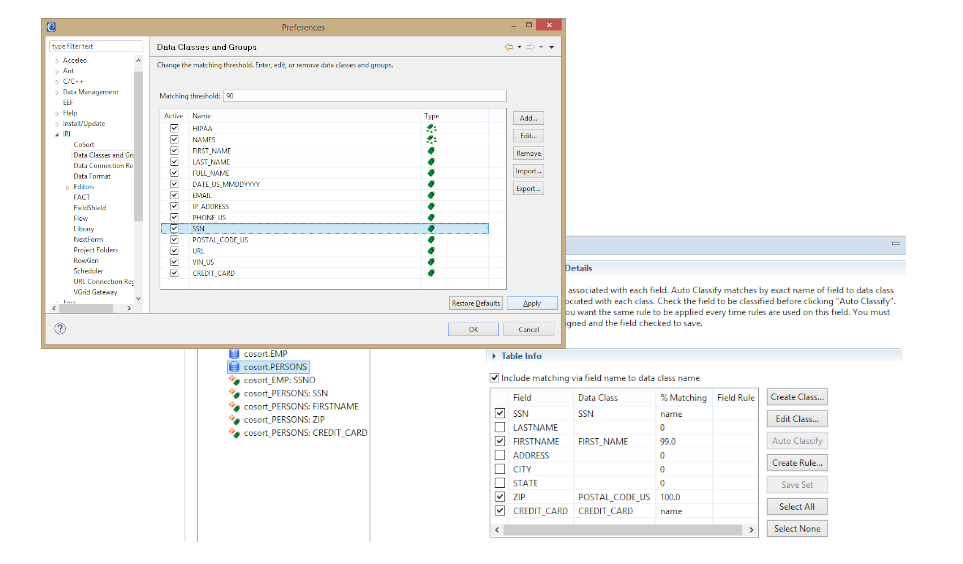The height and width of the screenshot is (564, 963).
Task: Click the cosort_PERSONS: ZIP rule icon
Action: (234, 420)
